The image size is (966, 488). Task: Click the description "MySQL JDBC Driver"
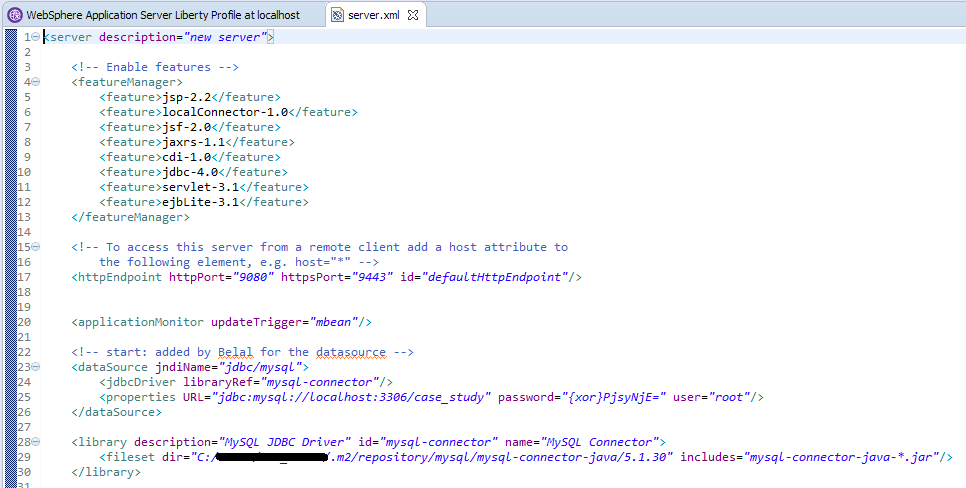click(285, 442)
